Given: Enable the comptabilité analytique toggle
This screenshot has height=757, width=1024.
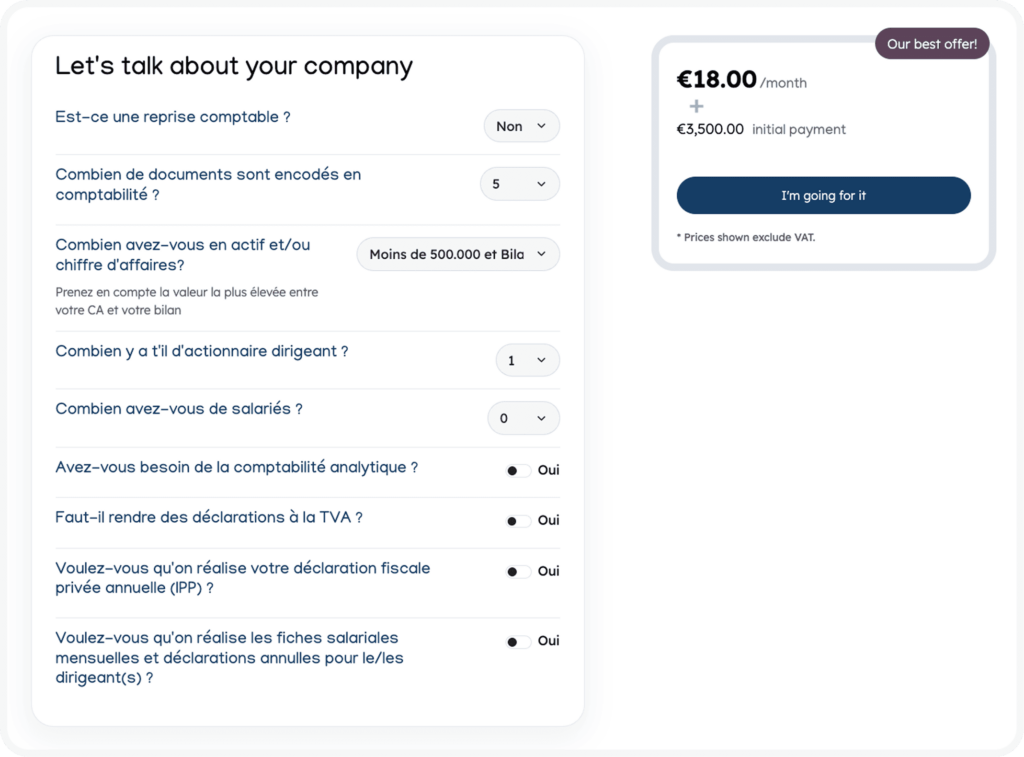Looking at the screenshot, I should point(518,470).
